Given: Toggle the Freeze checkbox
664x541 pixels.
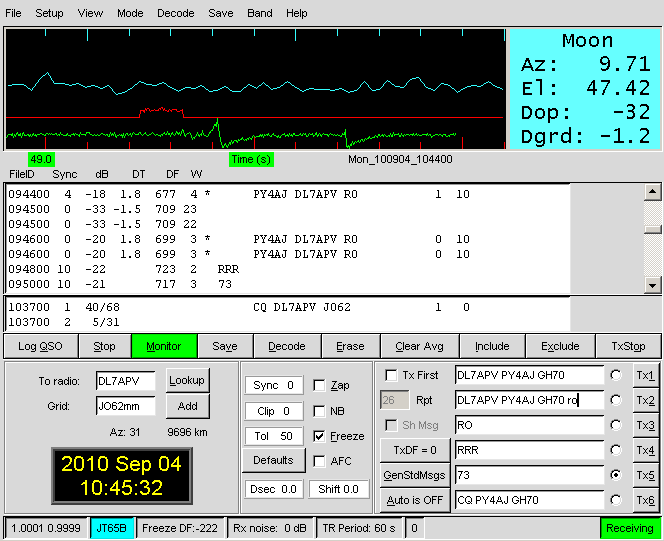Looking at the screenshot, I should (320, 436).
